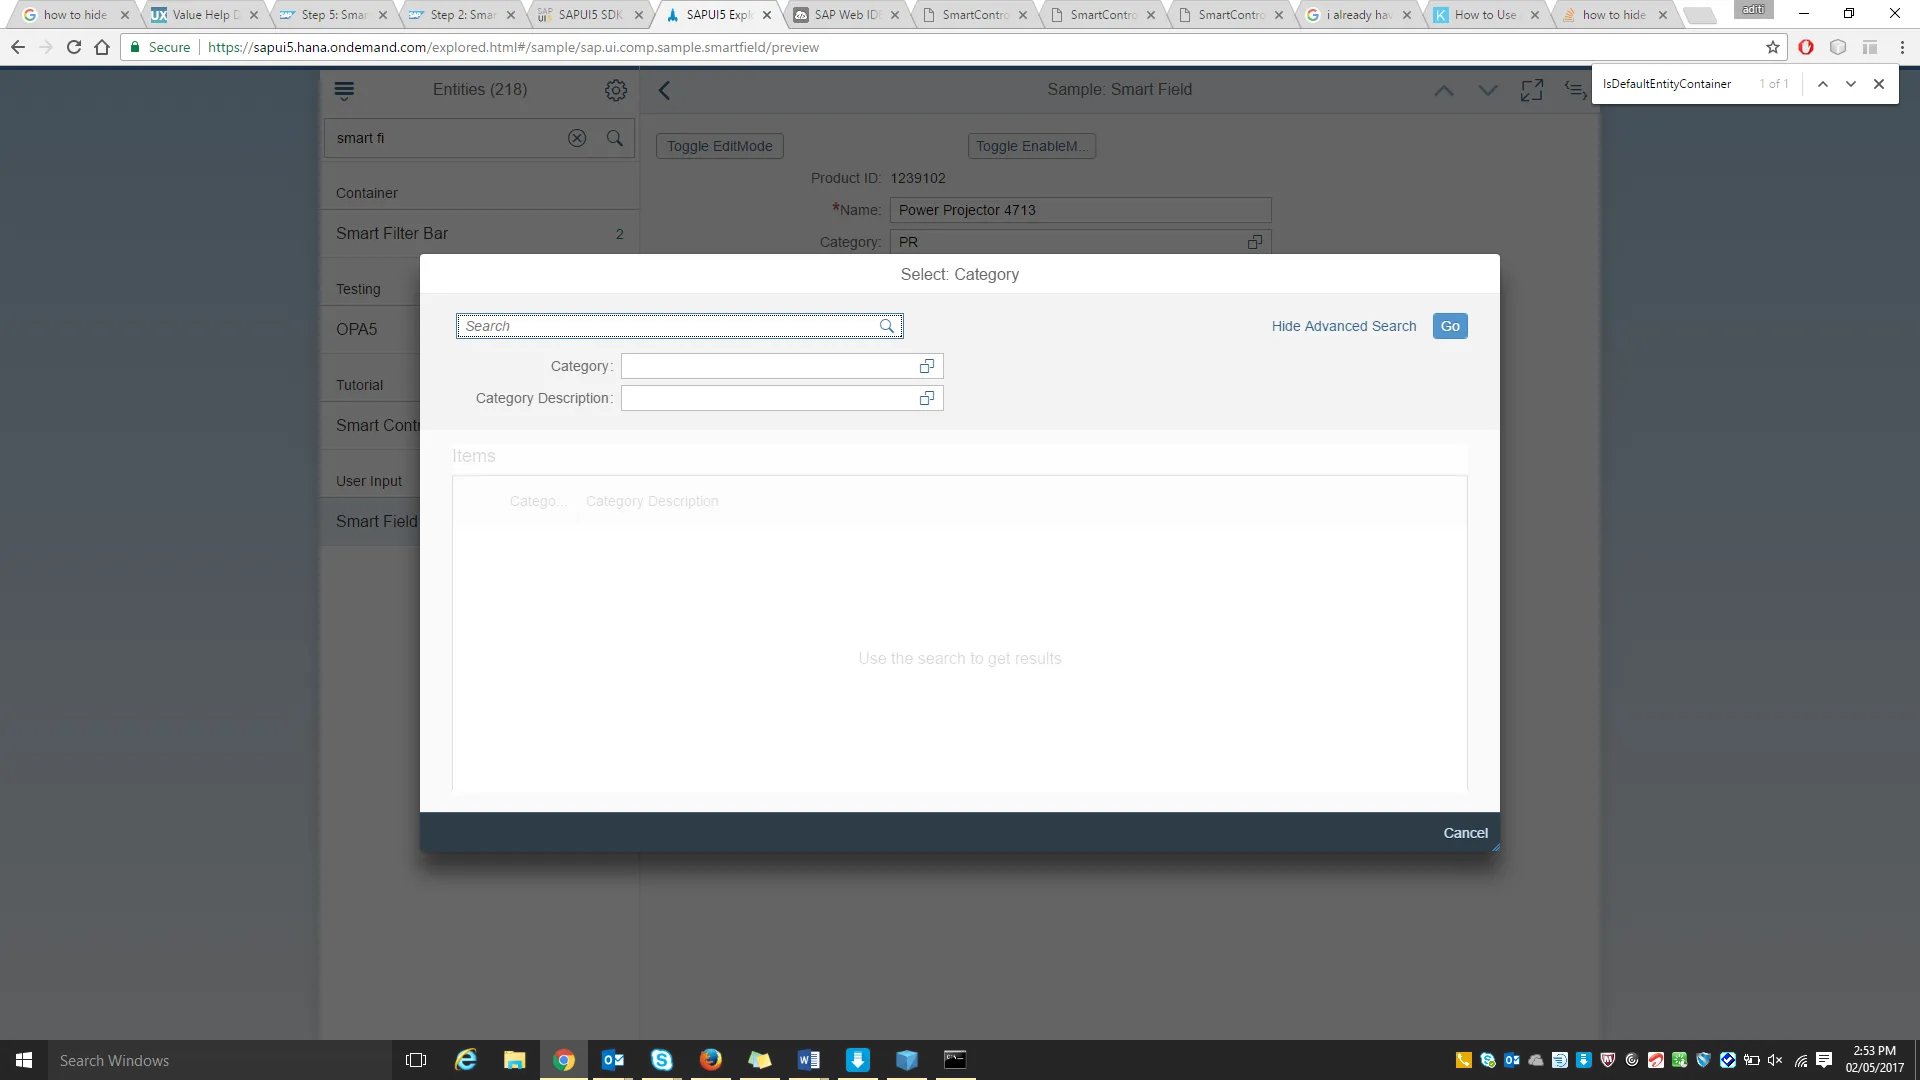Open Skype from the Windows taskbar
Screen dimensions: 1920x1080
pyautogui.click(x=662, y=1060)
